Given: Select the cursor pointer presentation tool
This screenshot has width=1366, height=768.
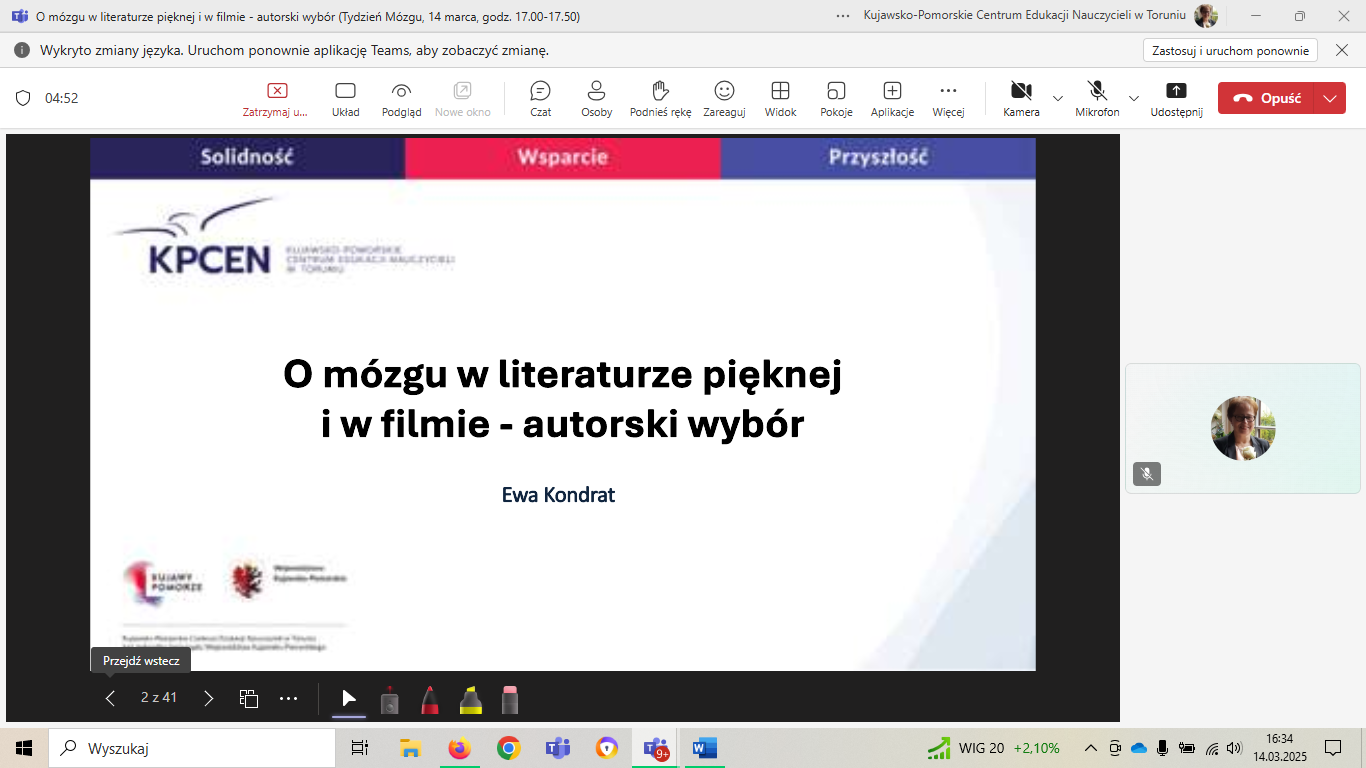Looking at the screenshot, I should click(x=349, y=698).
